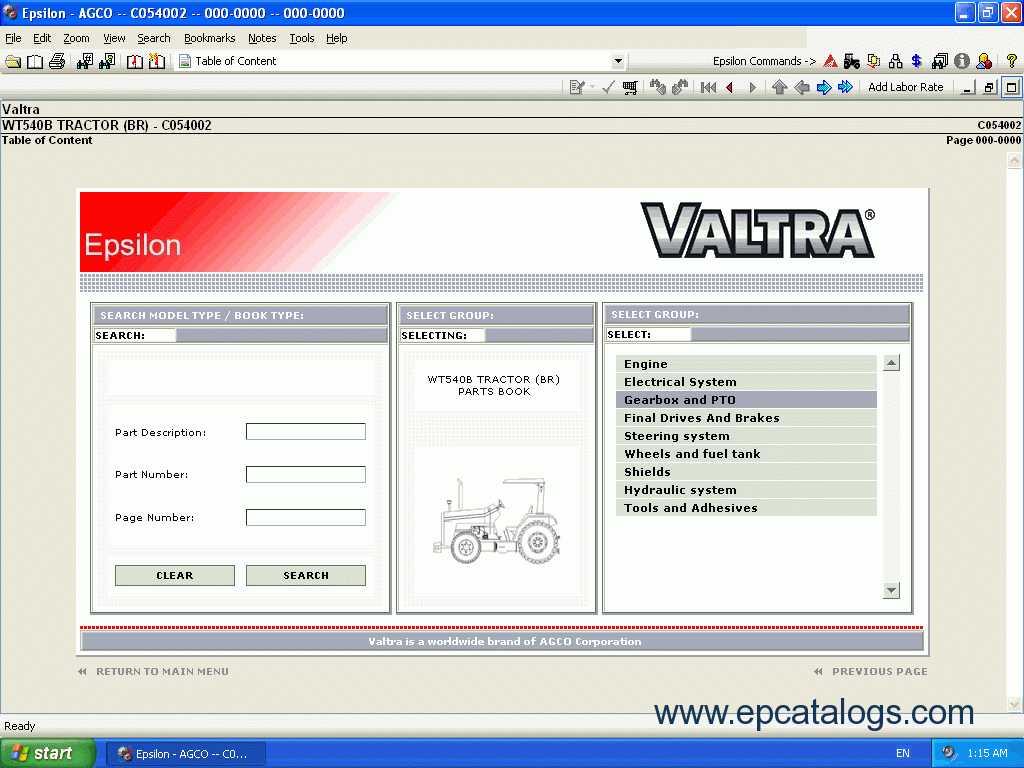The image size is (1024, 768).
Task: Select Final Drives And Brakes group
Action: pos(746,418)
